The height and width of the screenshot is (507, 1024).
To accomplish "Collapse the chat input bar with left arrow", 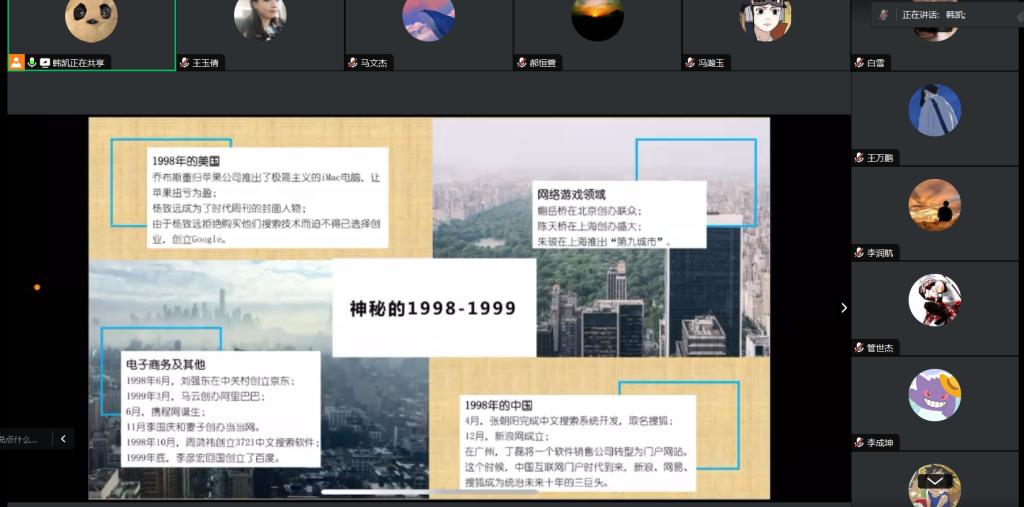I will (63, 438).
